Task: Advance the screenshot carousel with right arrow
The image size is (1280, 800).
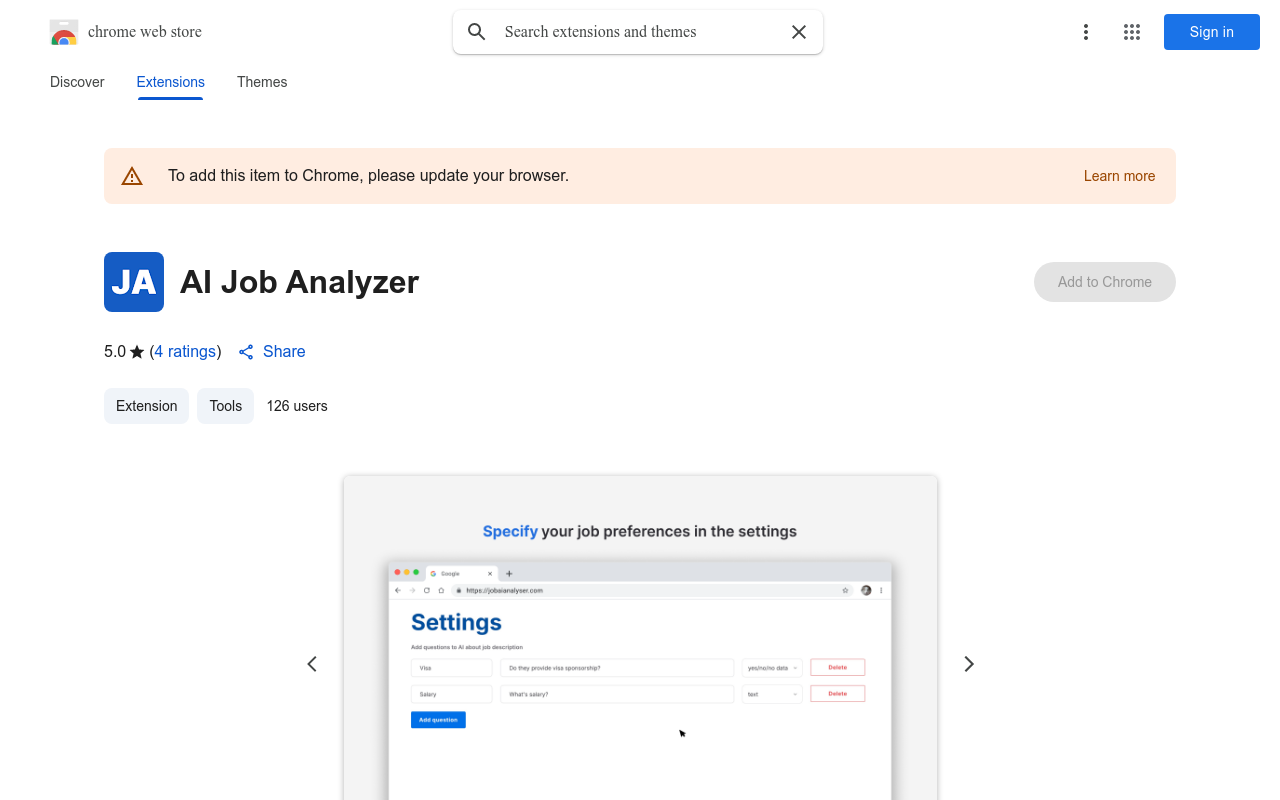Action: point(968,663)
